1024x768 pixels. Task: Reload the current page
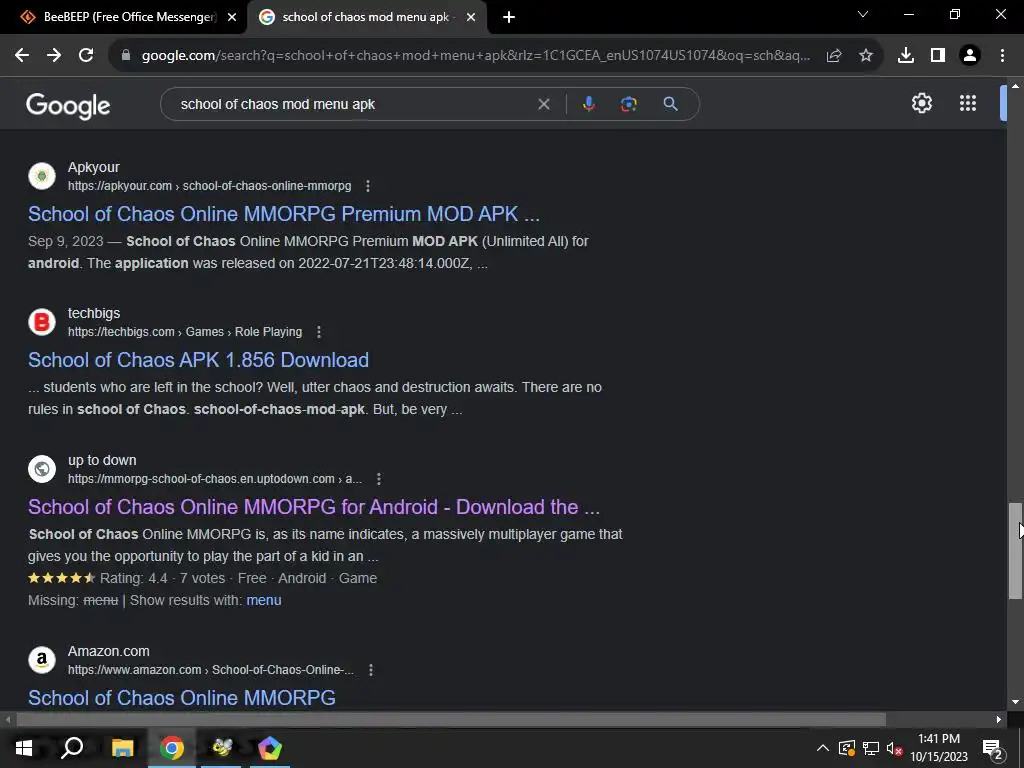[86, 56]
